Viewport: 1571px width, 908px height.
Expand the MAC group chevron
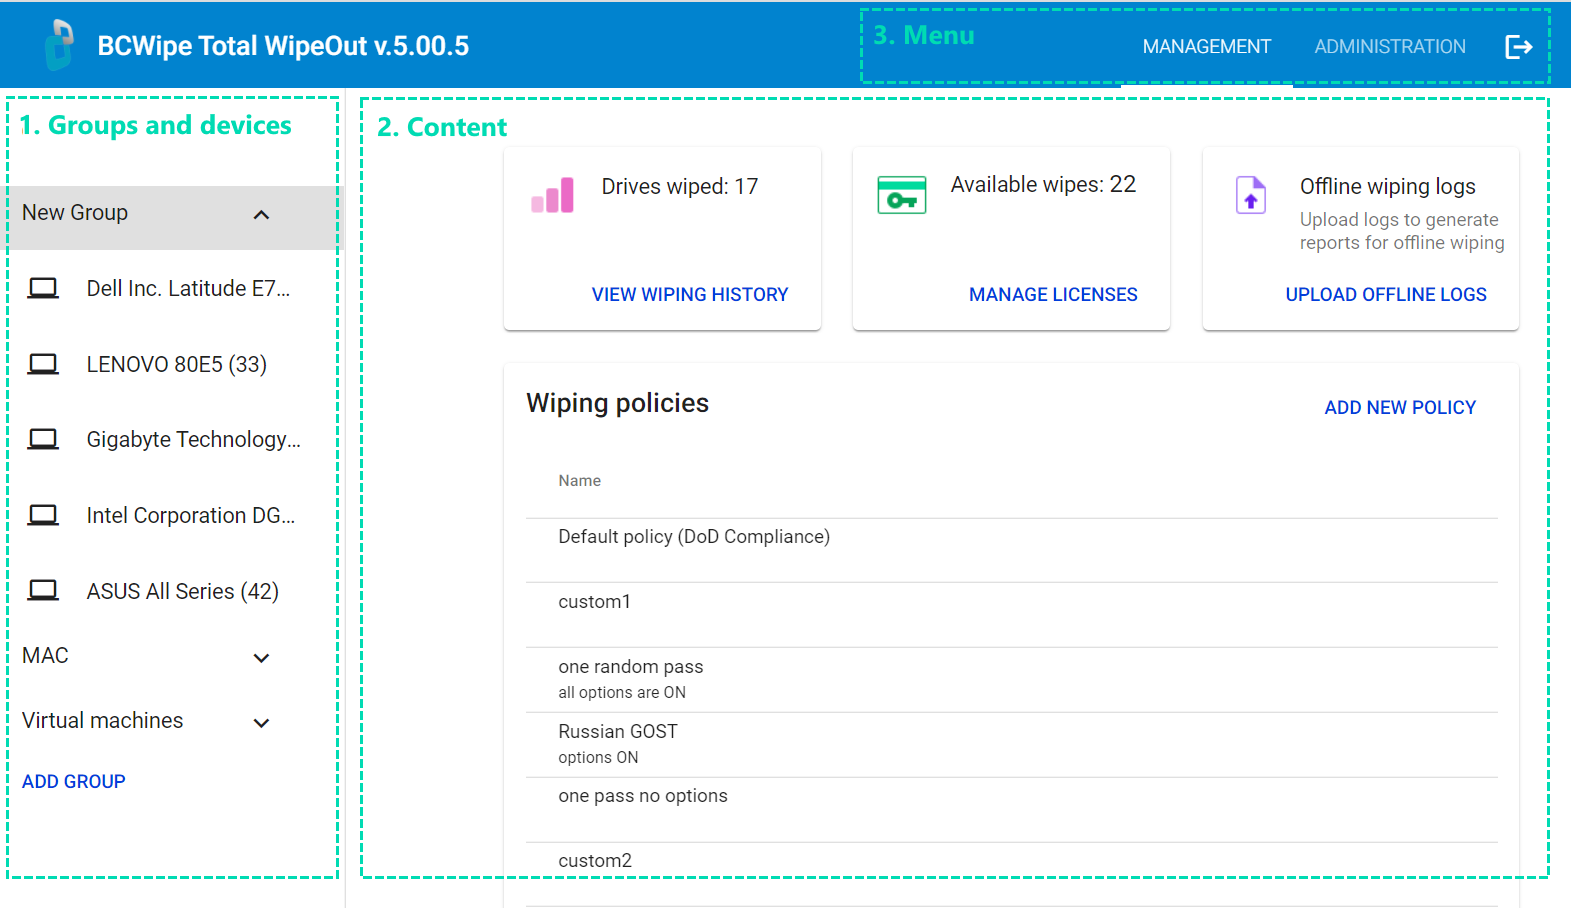[x=261, y=657]
